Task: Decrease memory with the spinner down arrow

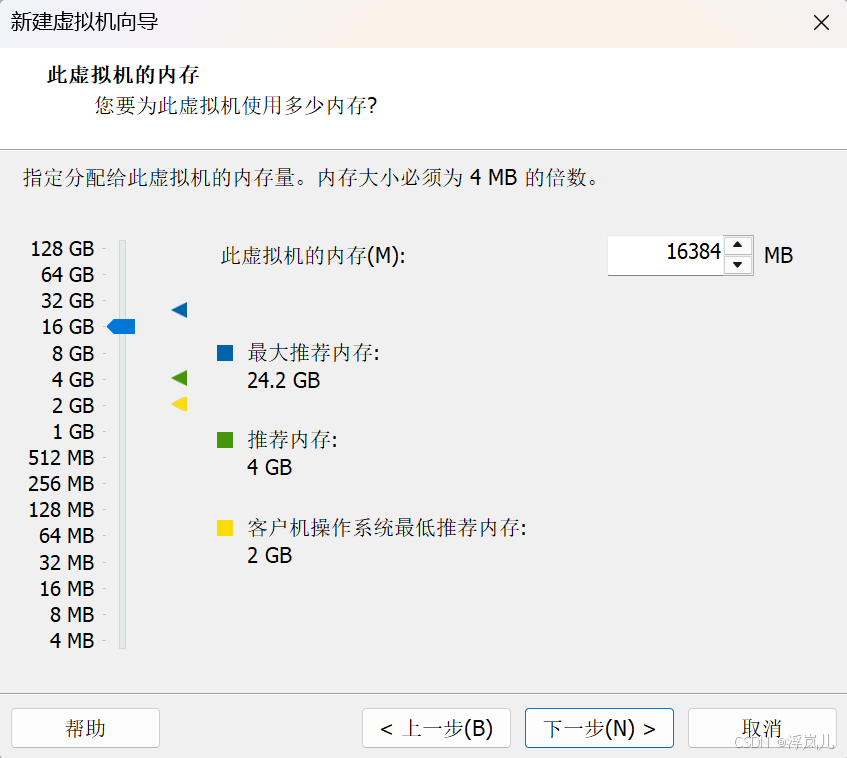Action: point(738,265)
